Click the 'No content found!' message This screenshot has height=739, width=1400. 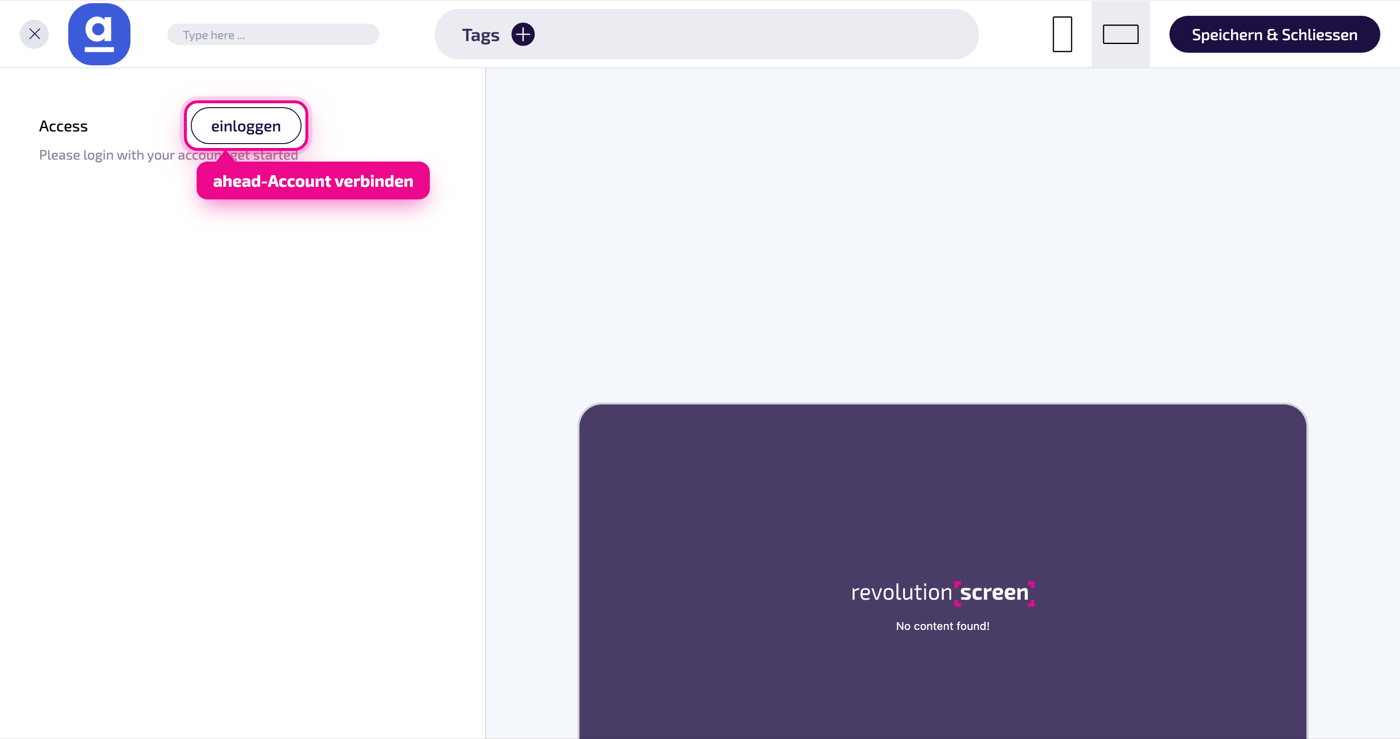[942, 626]
